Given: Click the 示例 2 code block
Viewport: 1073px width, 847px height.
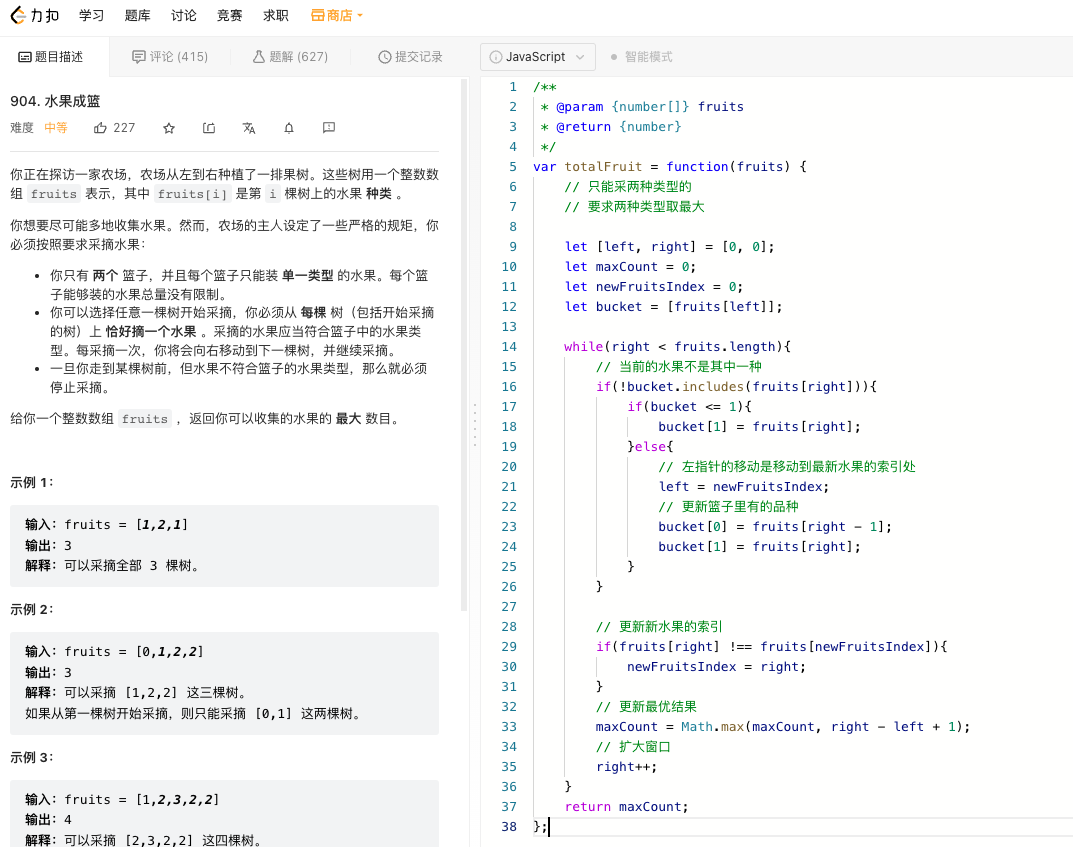Looking at the screenshot, I should pyautogui.click(x=224, y=683).
